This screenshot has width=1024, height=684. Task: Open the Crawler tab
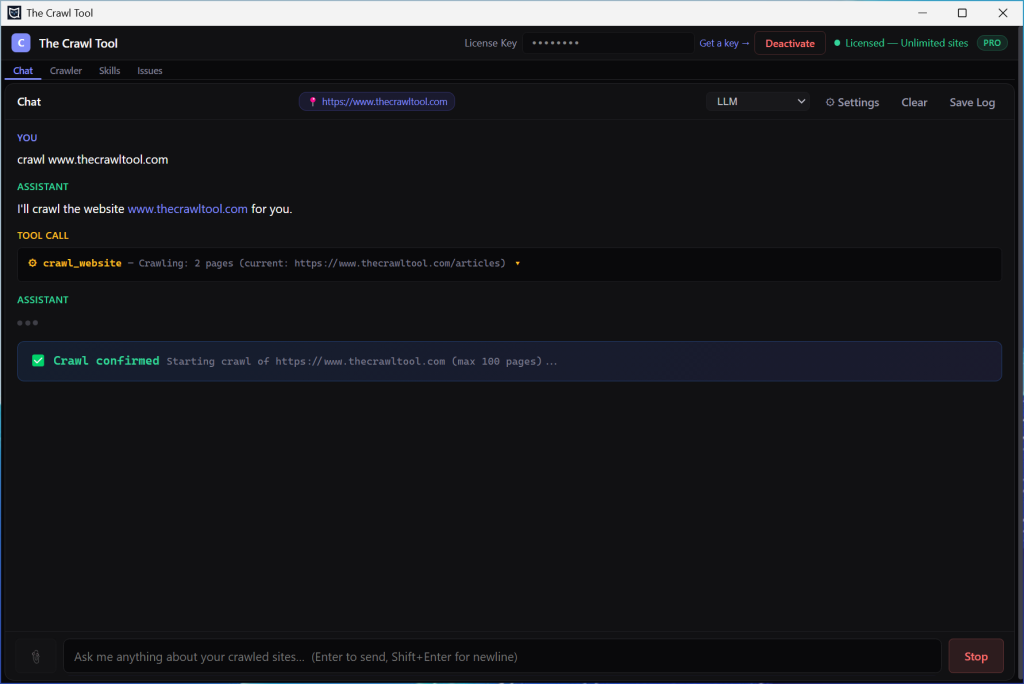66,71
